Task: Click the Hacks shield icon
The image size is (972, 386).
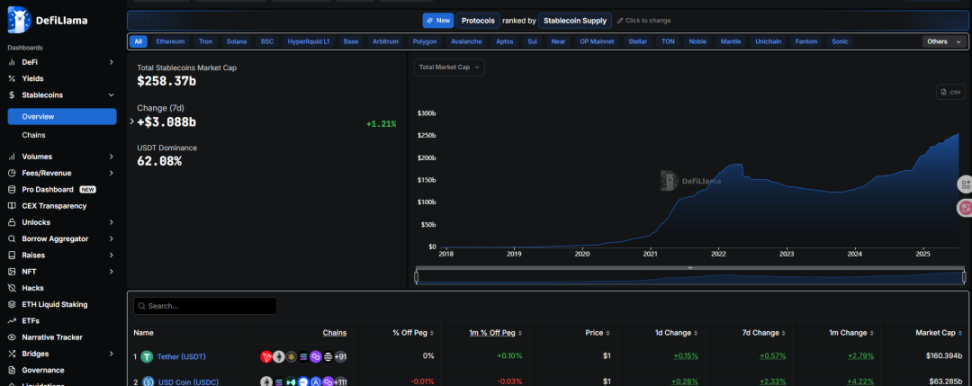Action: (x=11, y=288)
